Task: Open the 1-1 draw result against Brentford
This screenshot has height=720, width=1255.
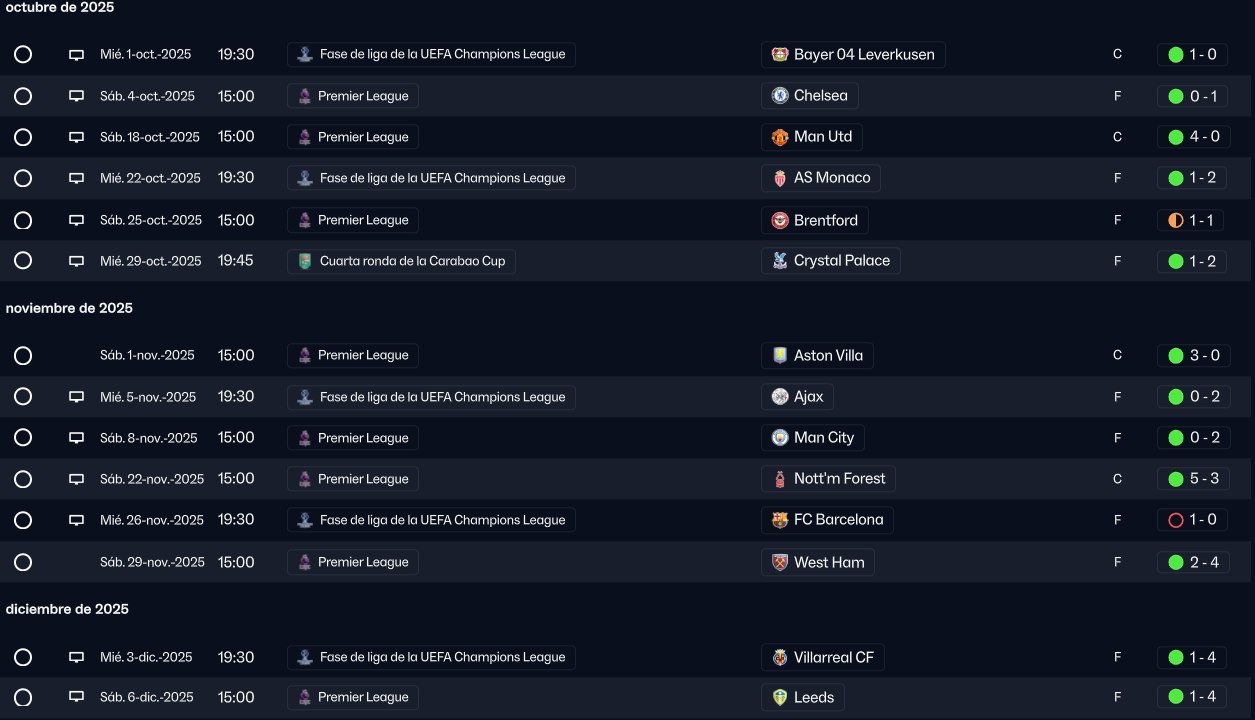Action: point(1191,220)
